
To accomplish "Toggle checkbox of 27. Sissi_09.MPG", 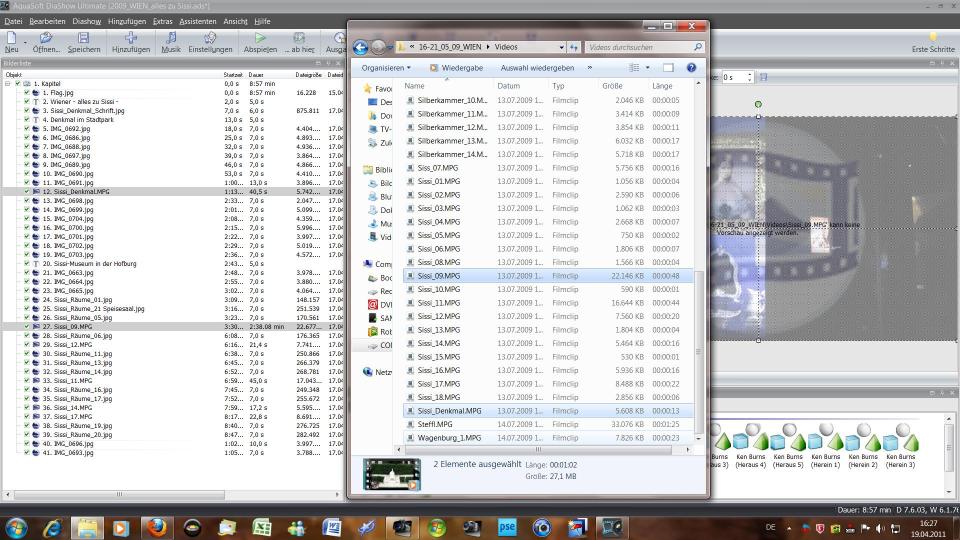I will (27, 326).
